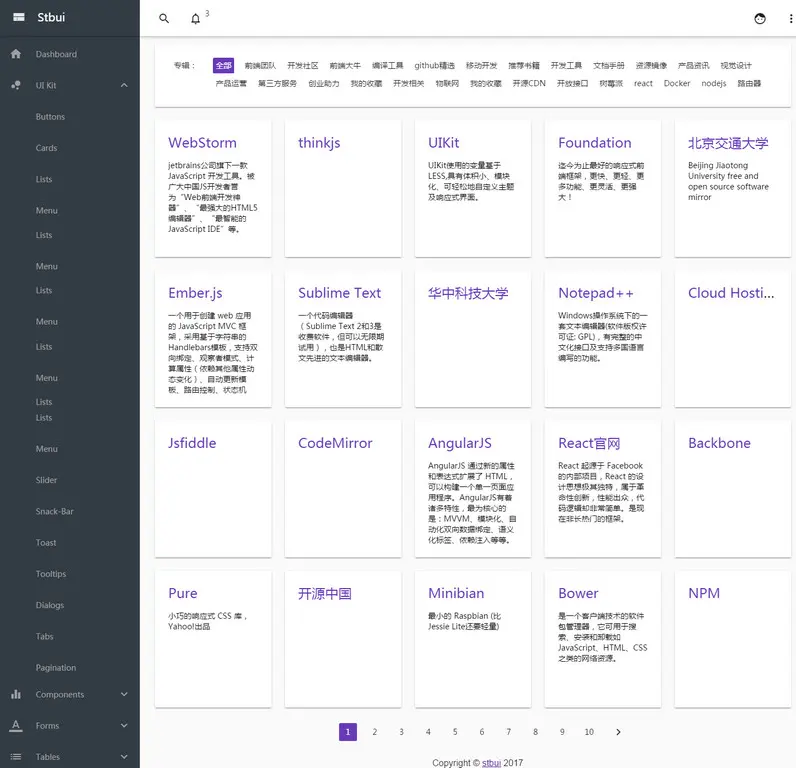Open the Sublime Text card title
Viewport: 796px width, 768px height.
click(x=339, y=293)
